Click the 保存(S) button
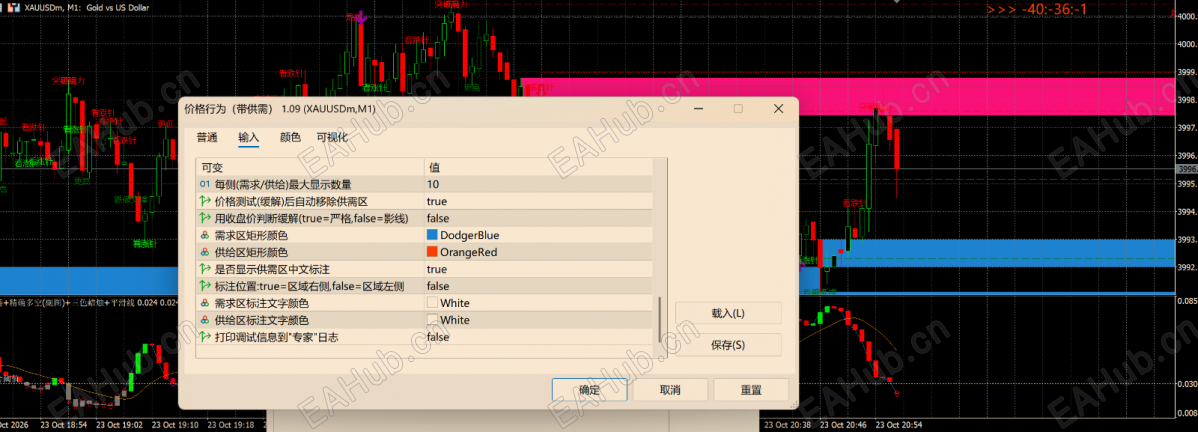This screenshot has height=432, width=1198. (728, 345)
